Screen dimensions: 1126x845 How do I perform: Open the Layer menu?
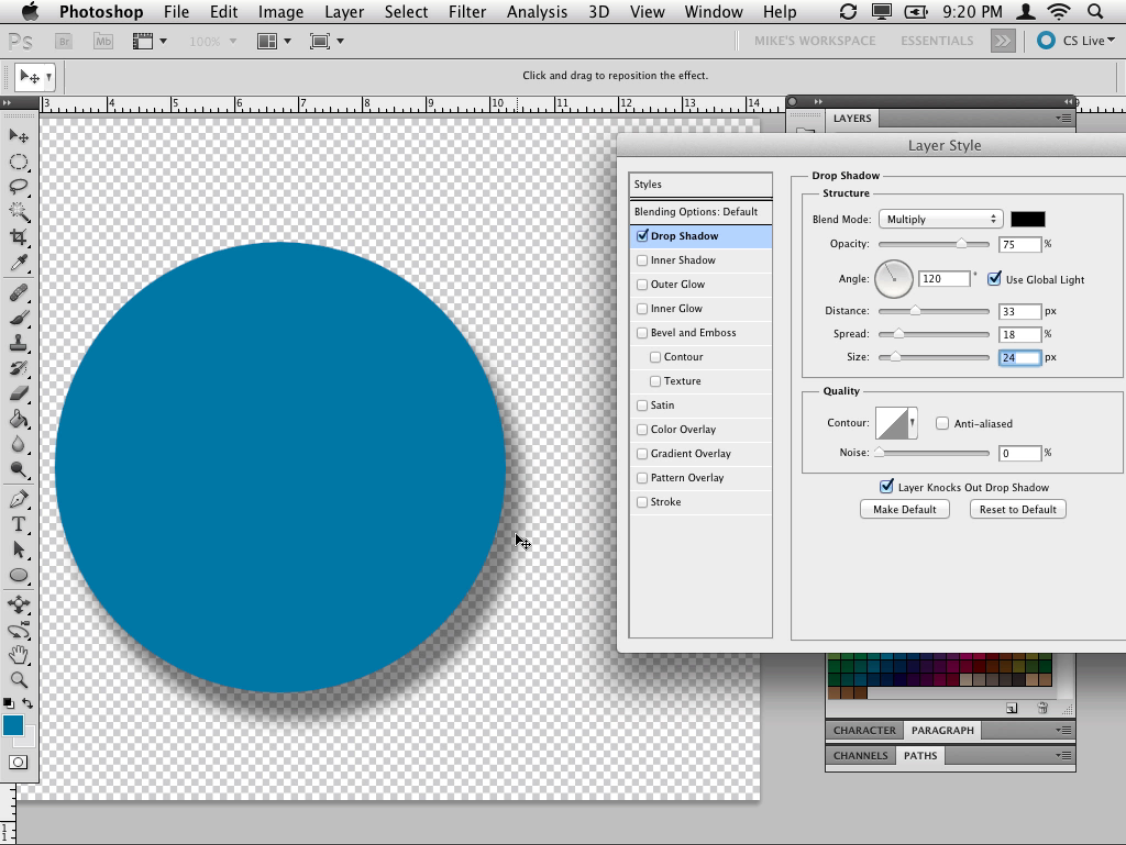click(344, 12)
